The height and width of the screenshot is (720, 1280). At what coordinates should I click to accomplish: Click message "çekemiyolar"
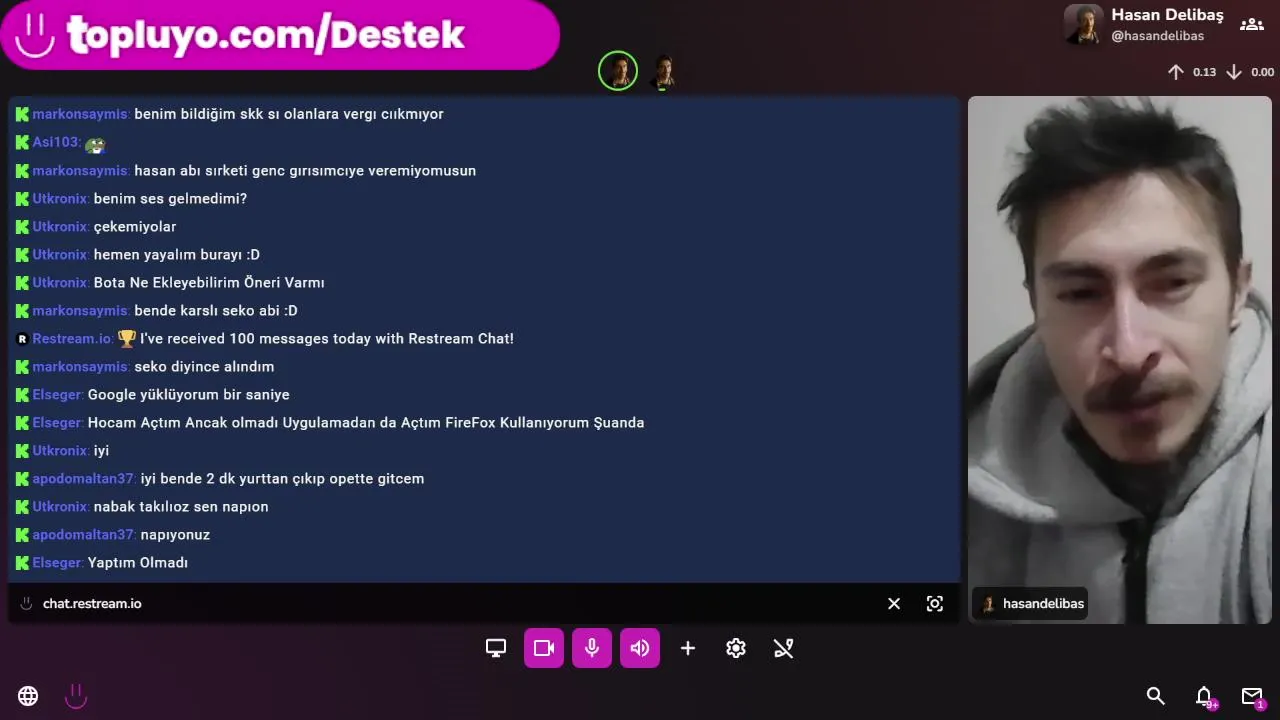[135, 227]
